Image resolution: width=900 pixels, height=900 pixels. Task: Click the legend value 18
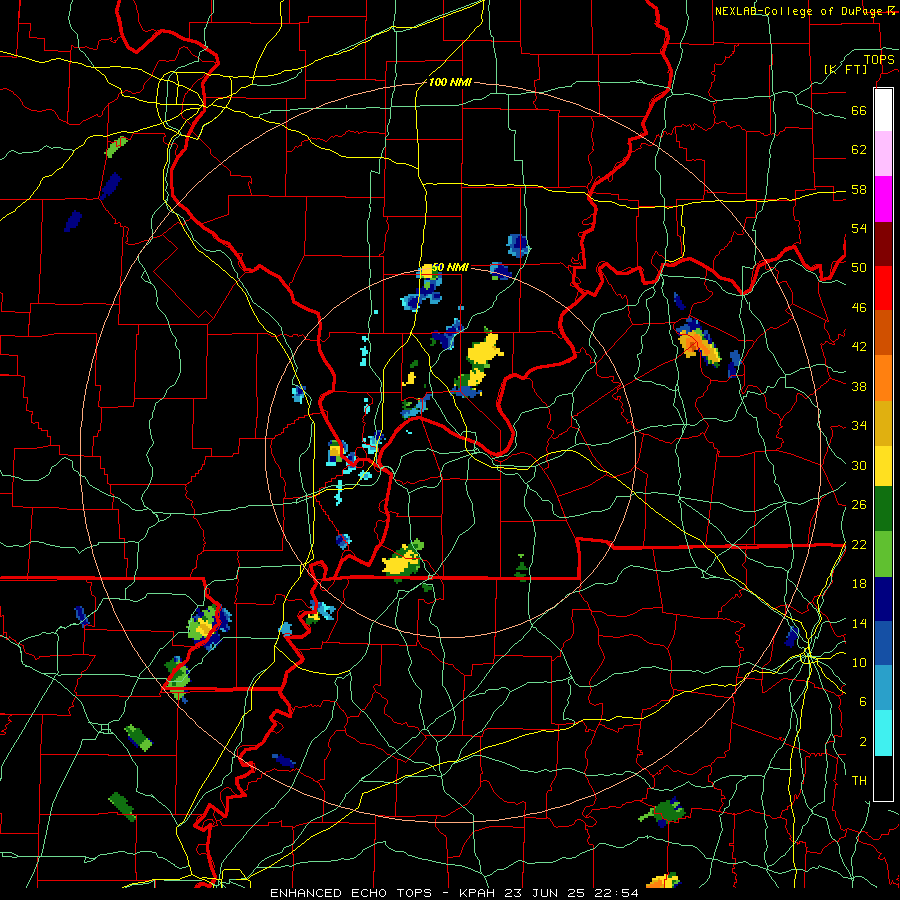[859, 584]
